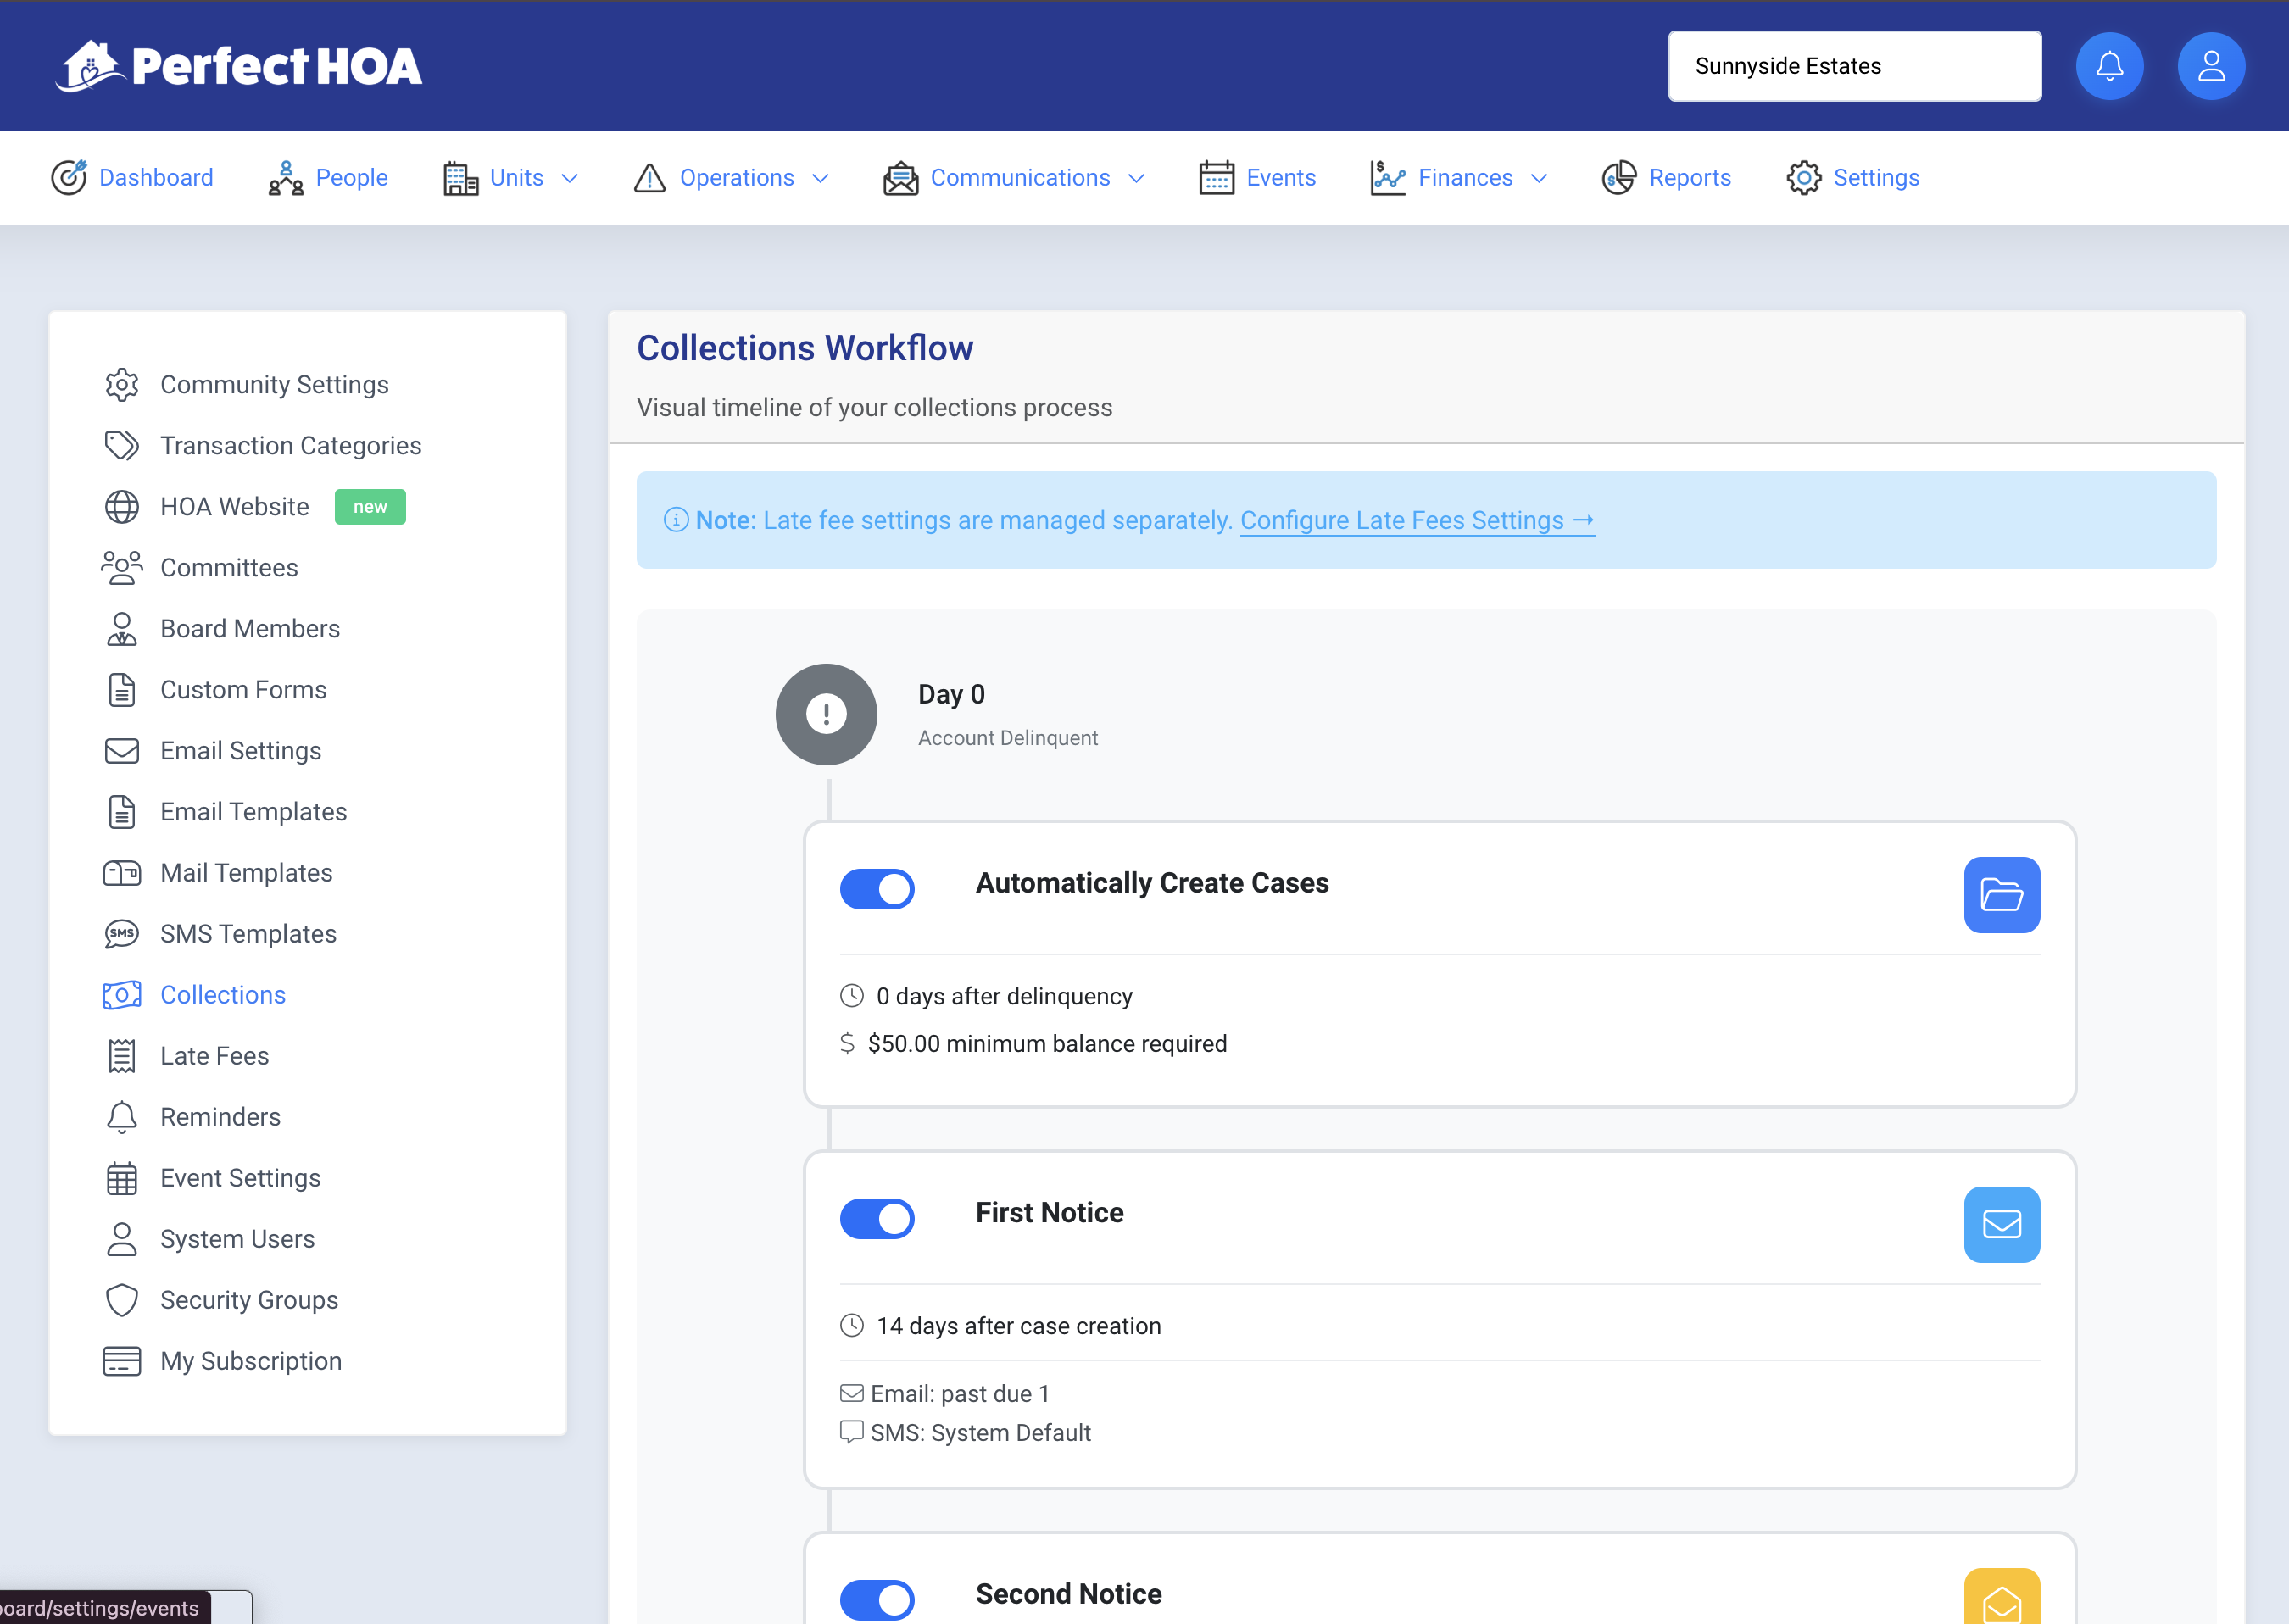Screen dimensions: 2289x1624
Task: Click the notifications bell icon
Action: coord(2109,66)
